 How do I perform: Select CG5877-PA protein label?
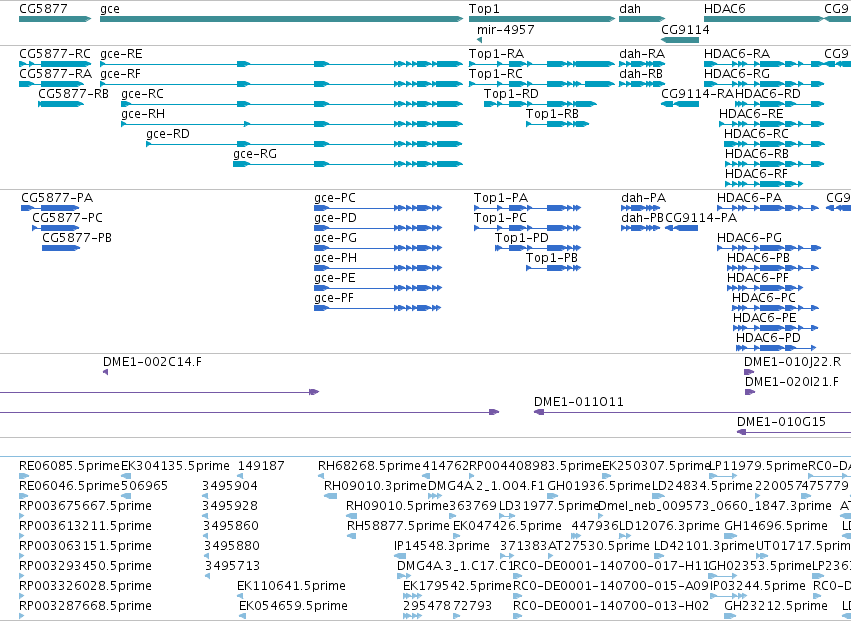coord(57,198)
